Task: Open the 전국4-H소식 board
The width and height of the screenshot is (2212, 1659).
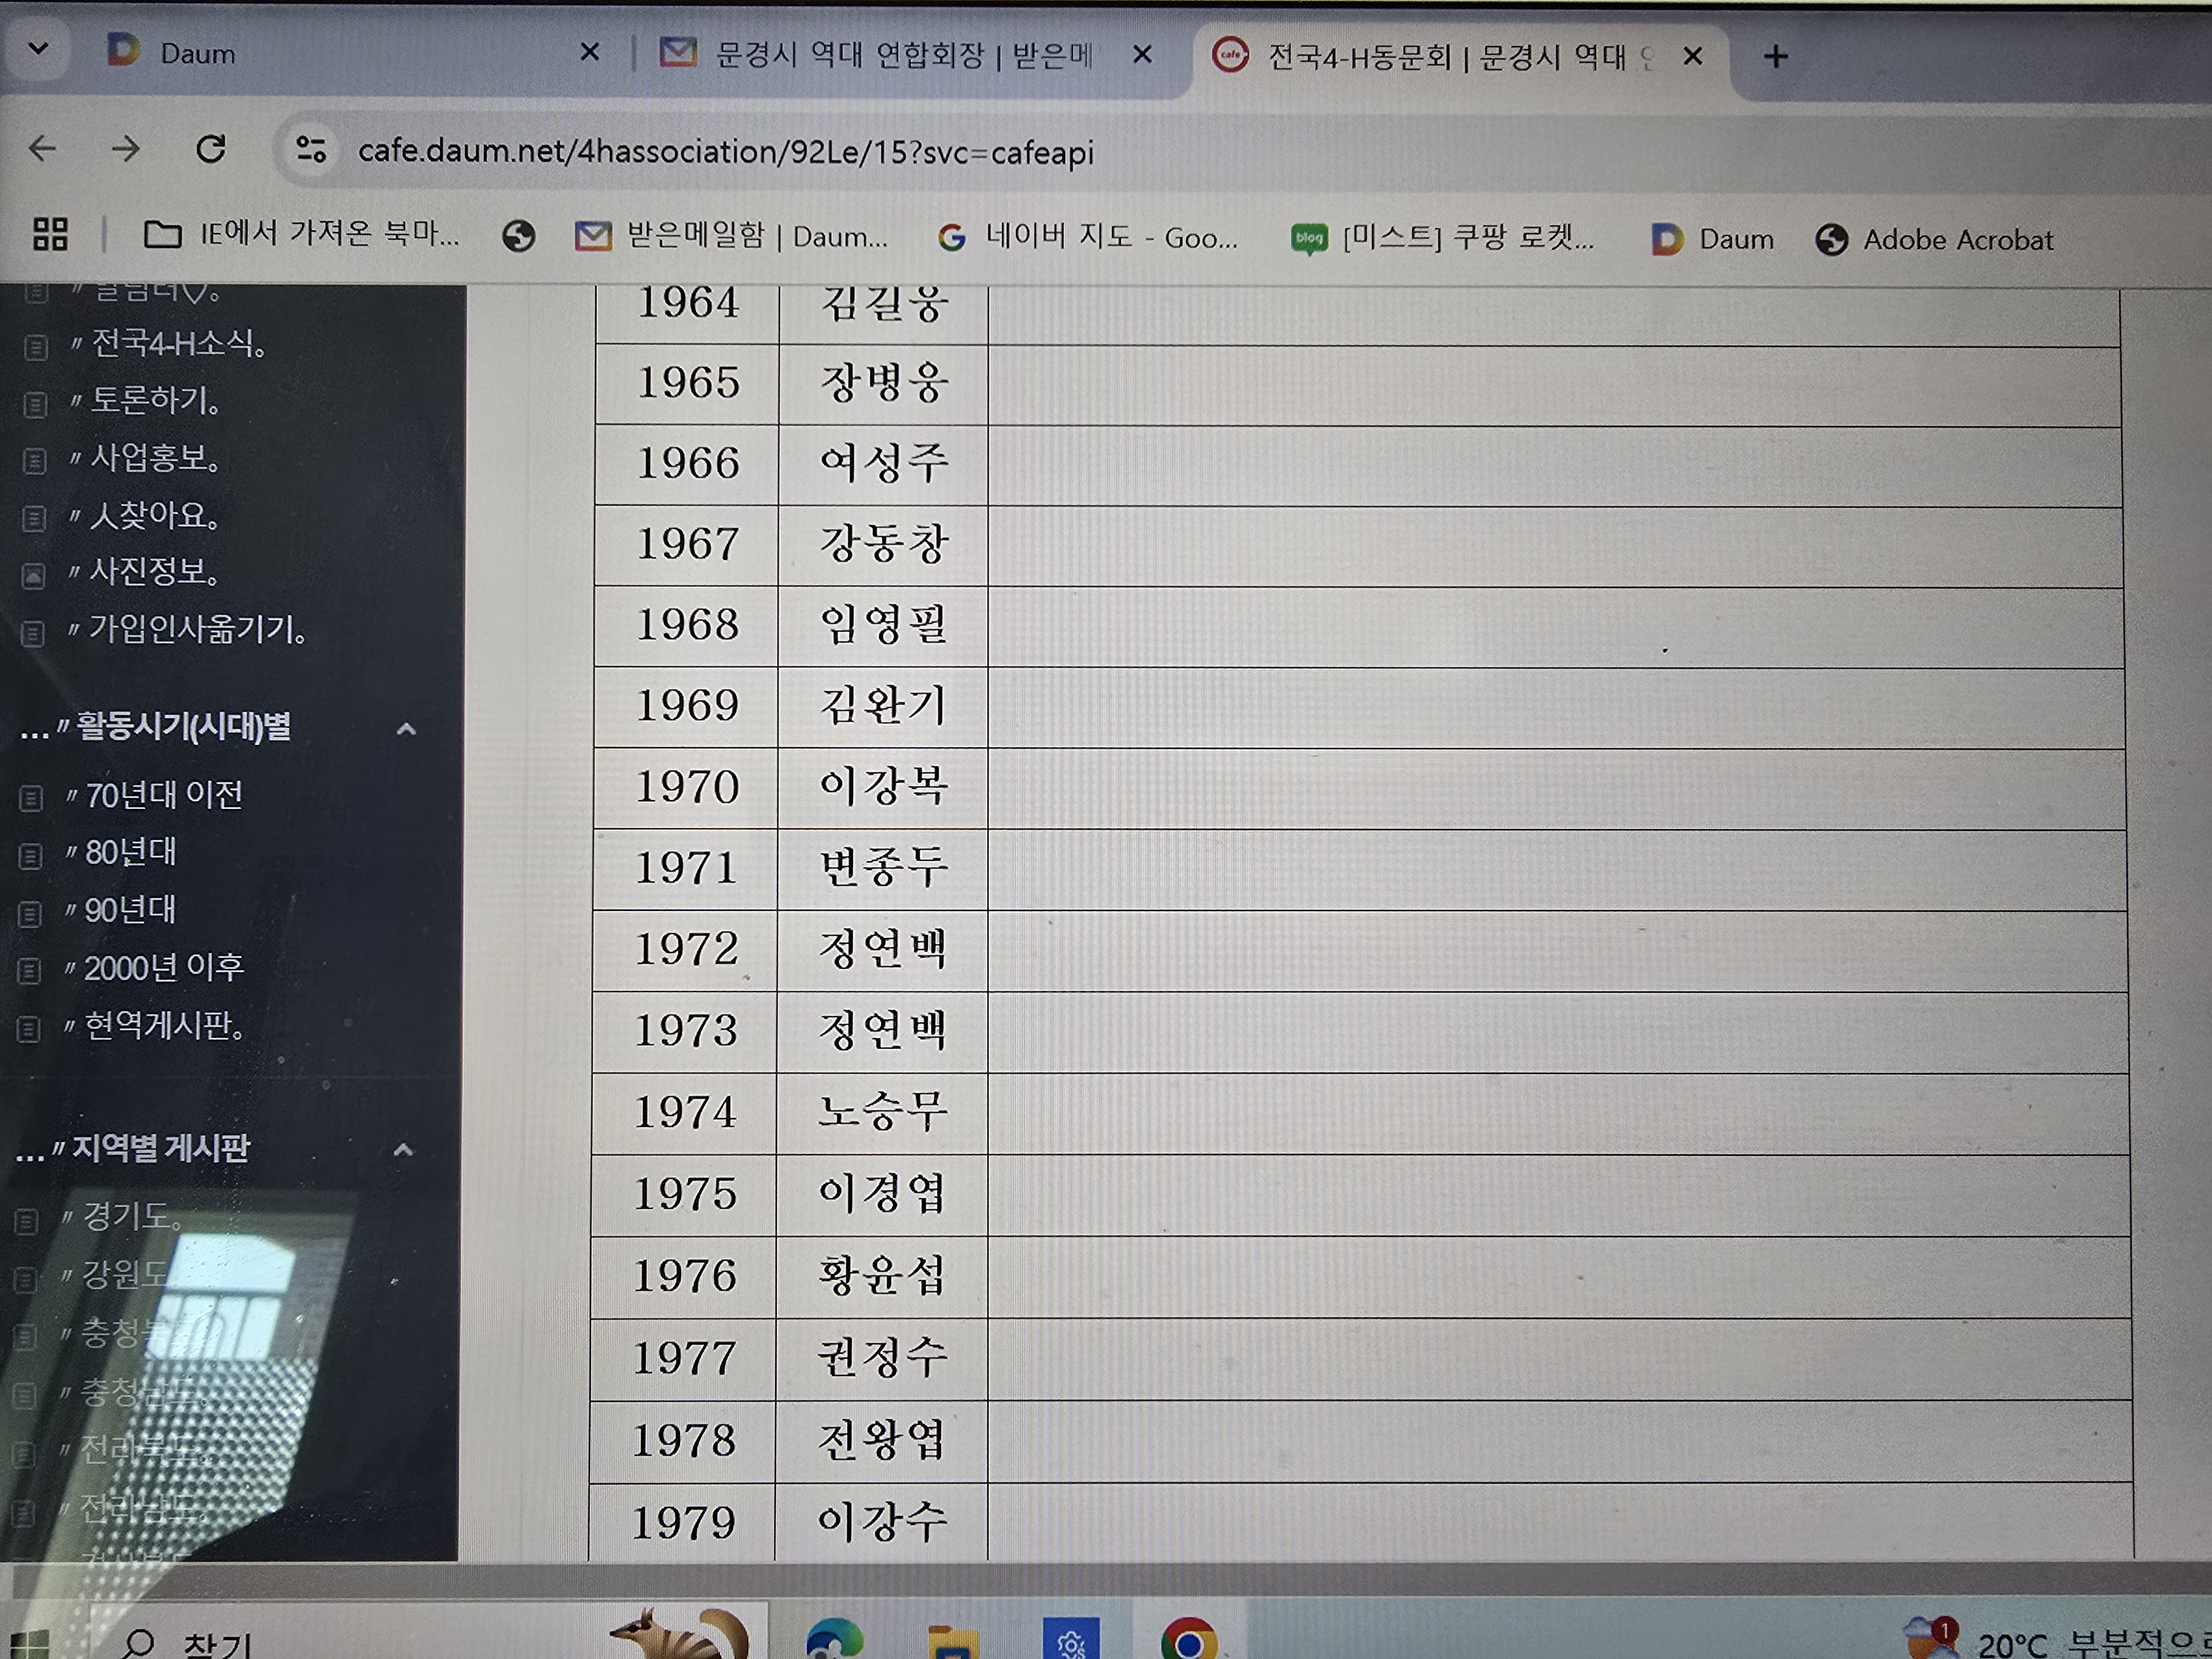Action: click(178, 344)
